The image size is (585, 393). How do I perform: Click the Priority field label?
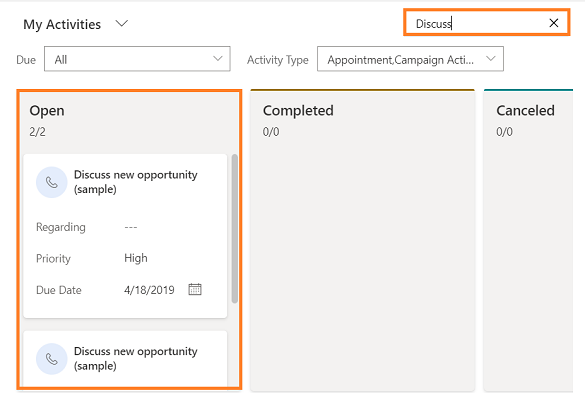click(x=53, y=259)
